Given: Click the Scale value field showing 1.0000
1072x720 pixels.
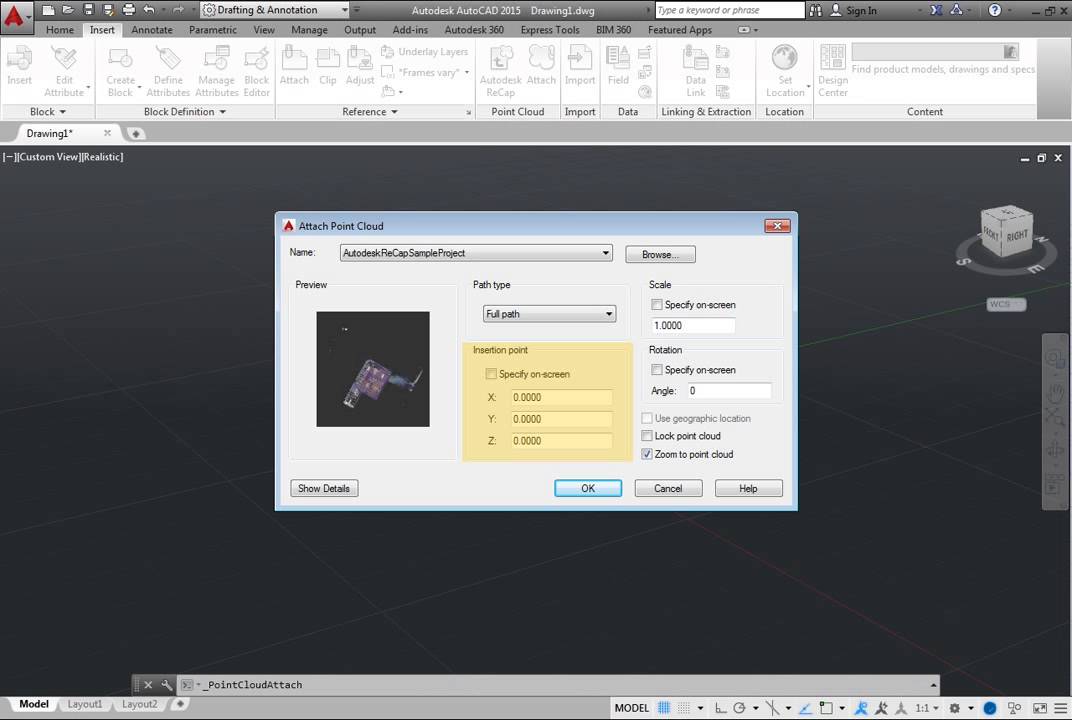Looking at the screenshot, I should [693, 325].
